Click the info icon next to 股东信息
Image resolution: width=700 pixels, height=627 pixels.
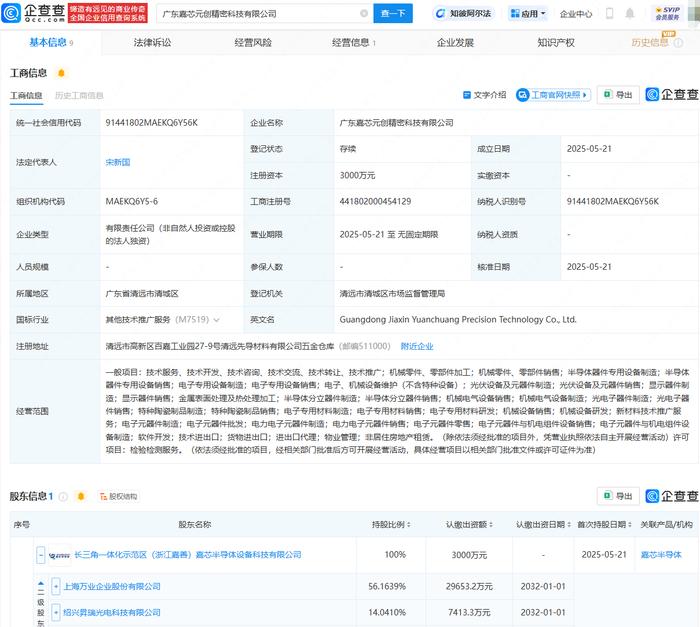coord(63,496)
